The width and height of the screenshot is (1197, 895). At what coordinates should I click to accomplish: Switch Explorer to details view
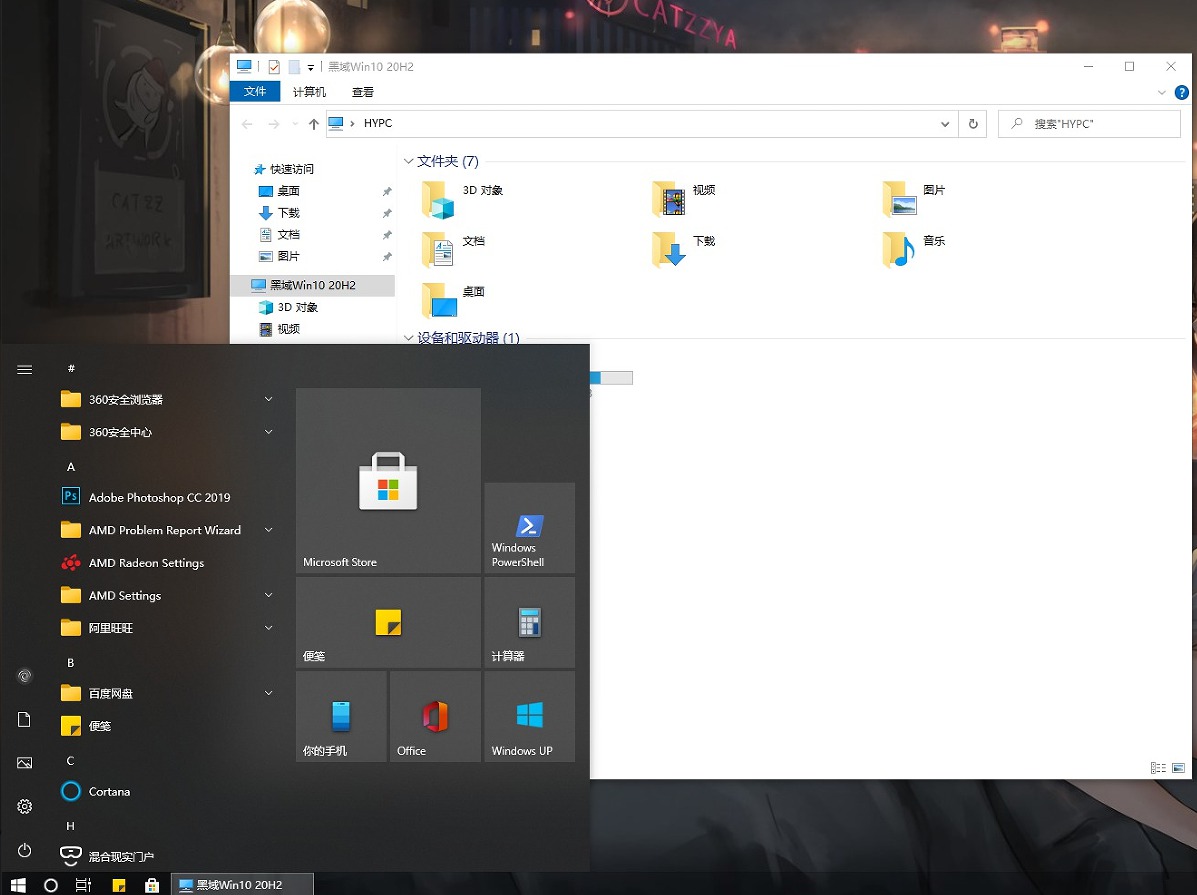coord(1158,767)
